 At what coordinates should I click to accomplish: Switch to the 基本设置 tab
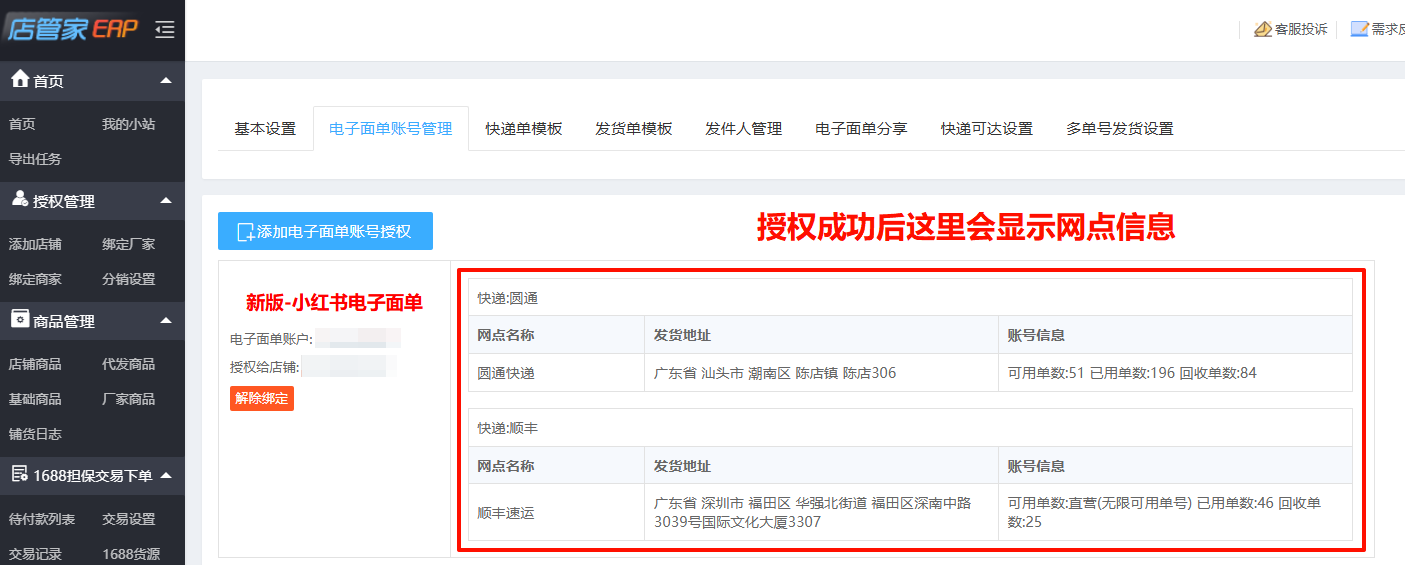[265, 129]
